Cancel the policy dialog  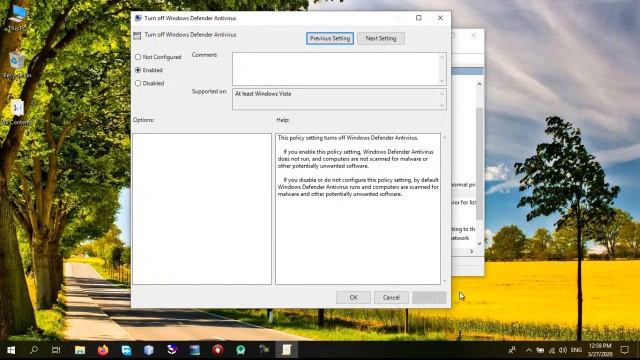(x=391, y=298)
